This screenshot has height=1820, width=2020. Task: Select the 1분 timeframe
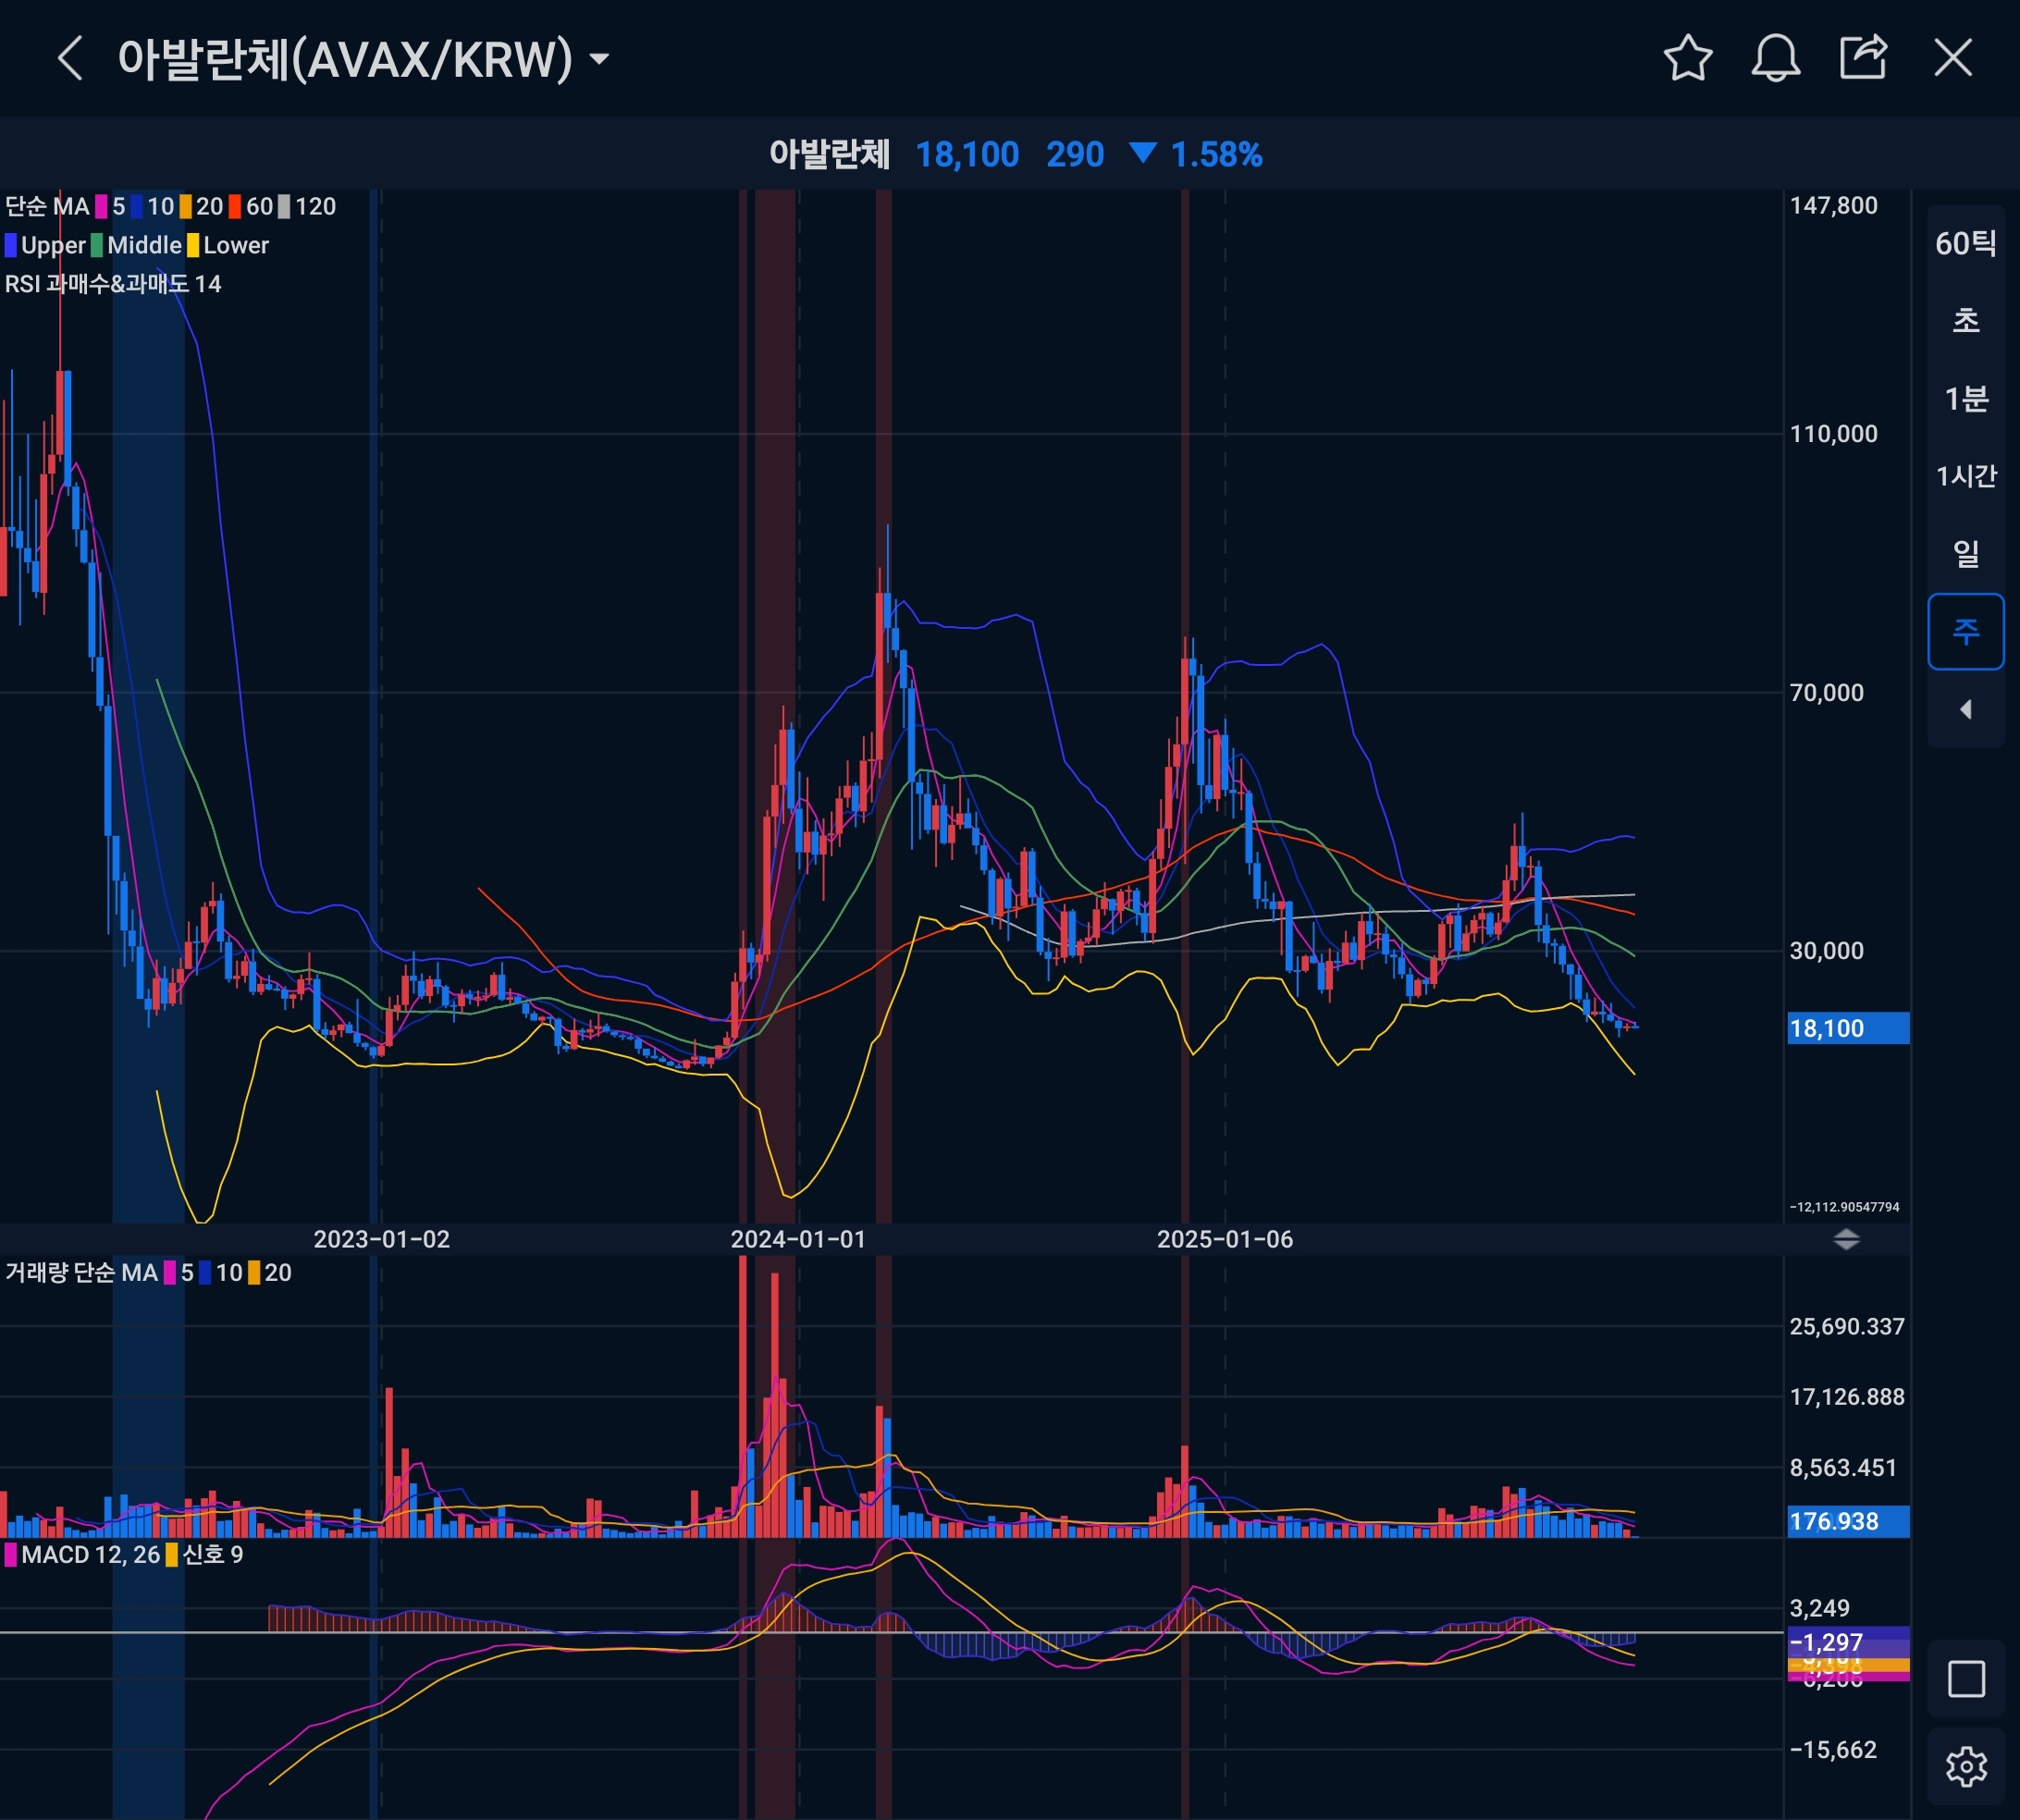(1965, 399)
